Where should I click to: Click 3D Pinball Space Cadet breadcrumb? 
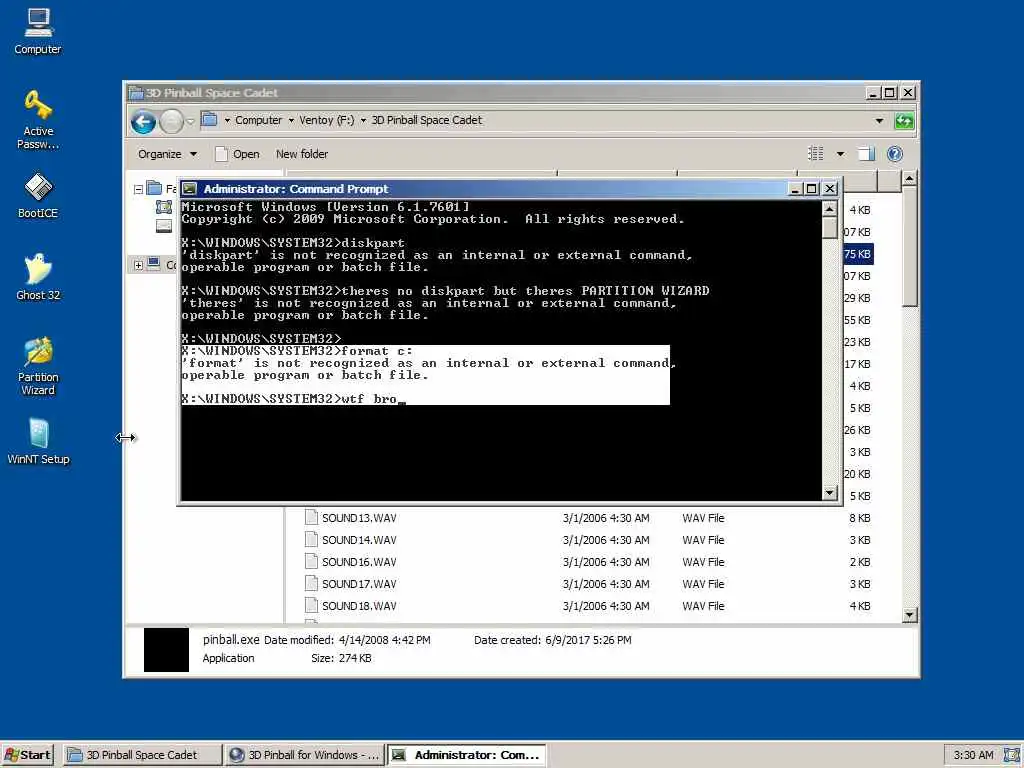(x=426, y=120)
